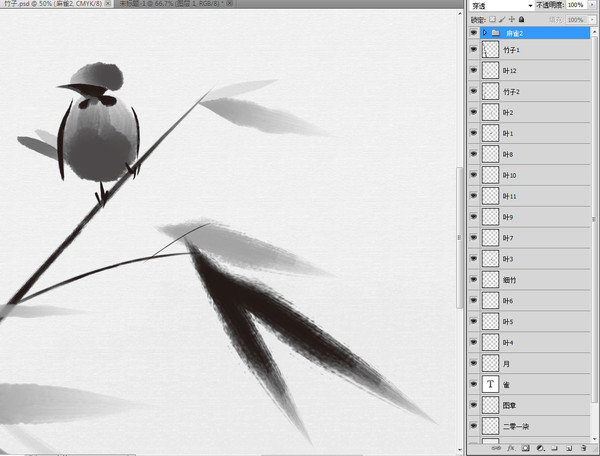Click the layers panel scroll up arrow
The width and height of the screenshot is (600, 456).
click(x=595, y=32)
